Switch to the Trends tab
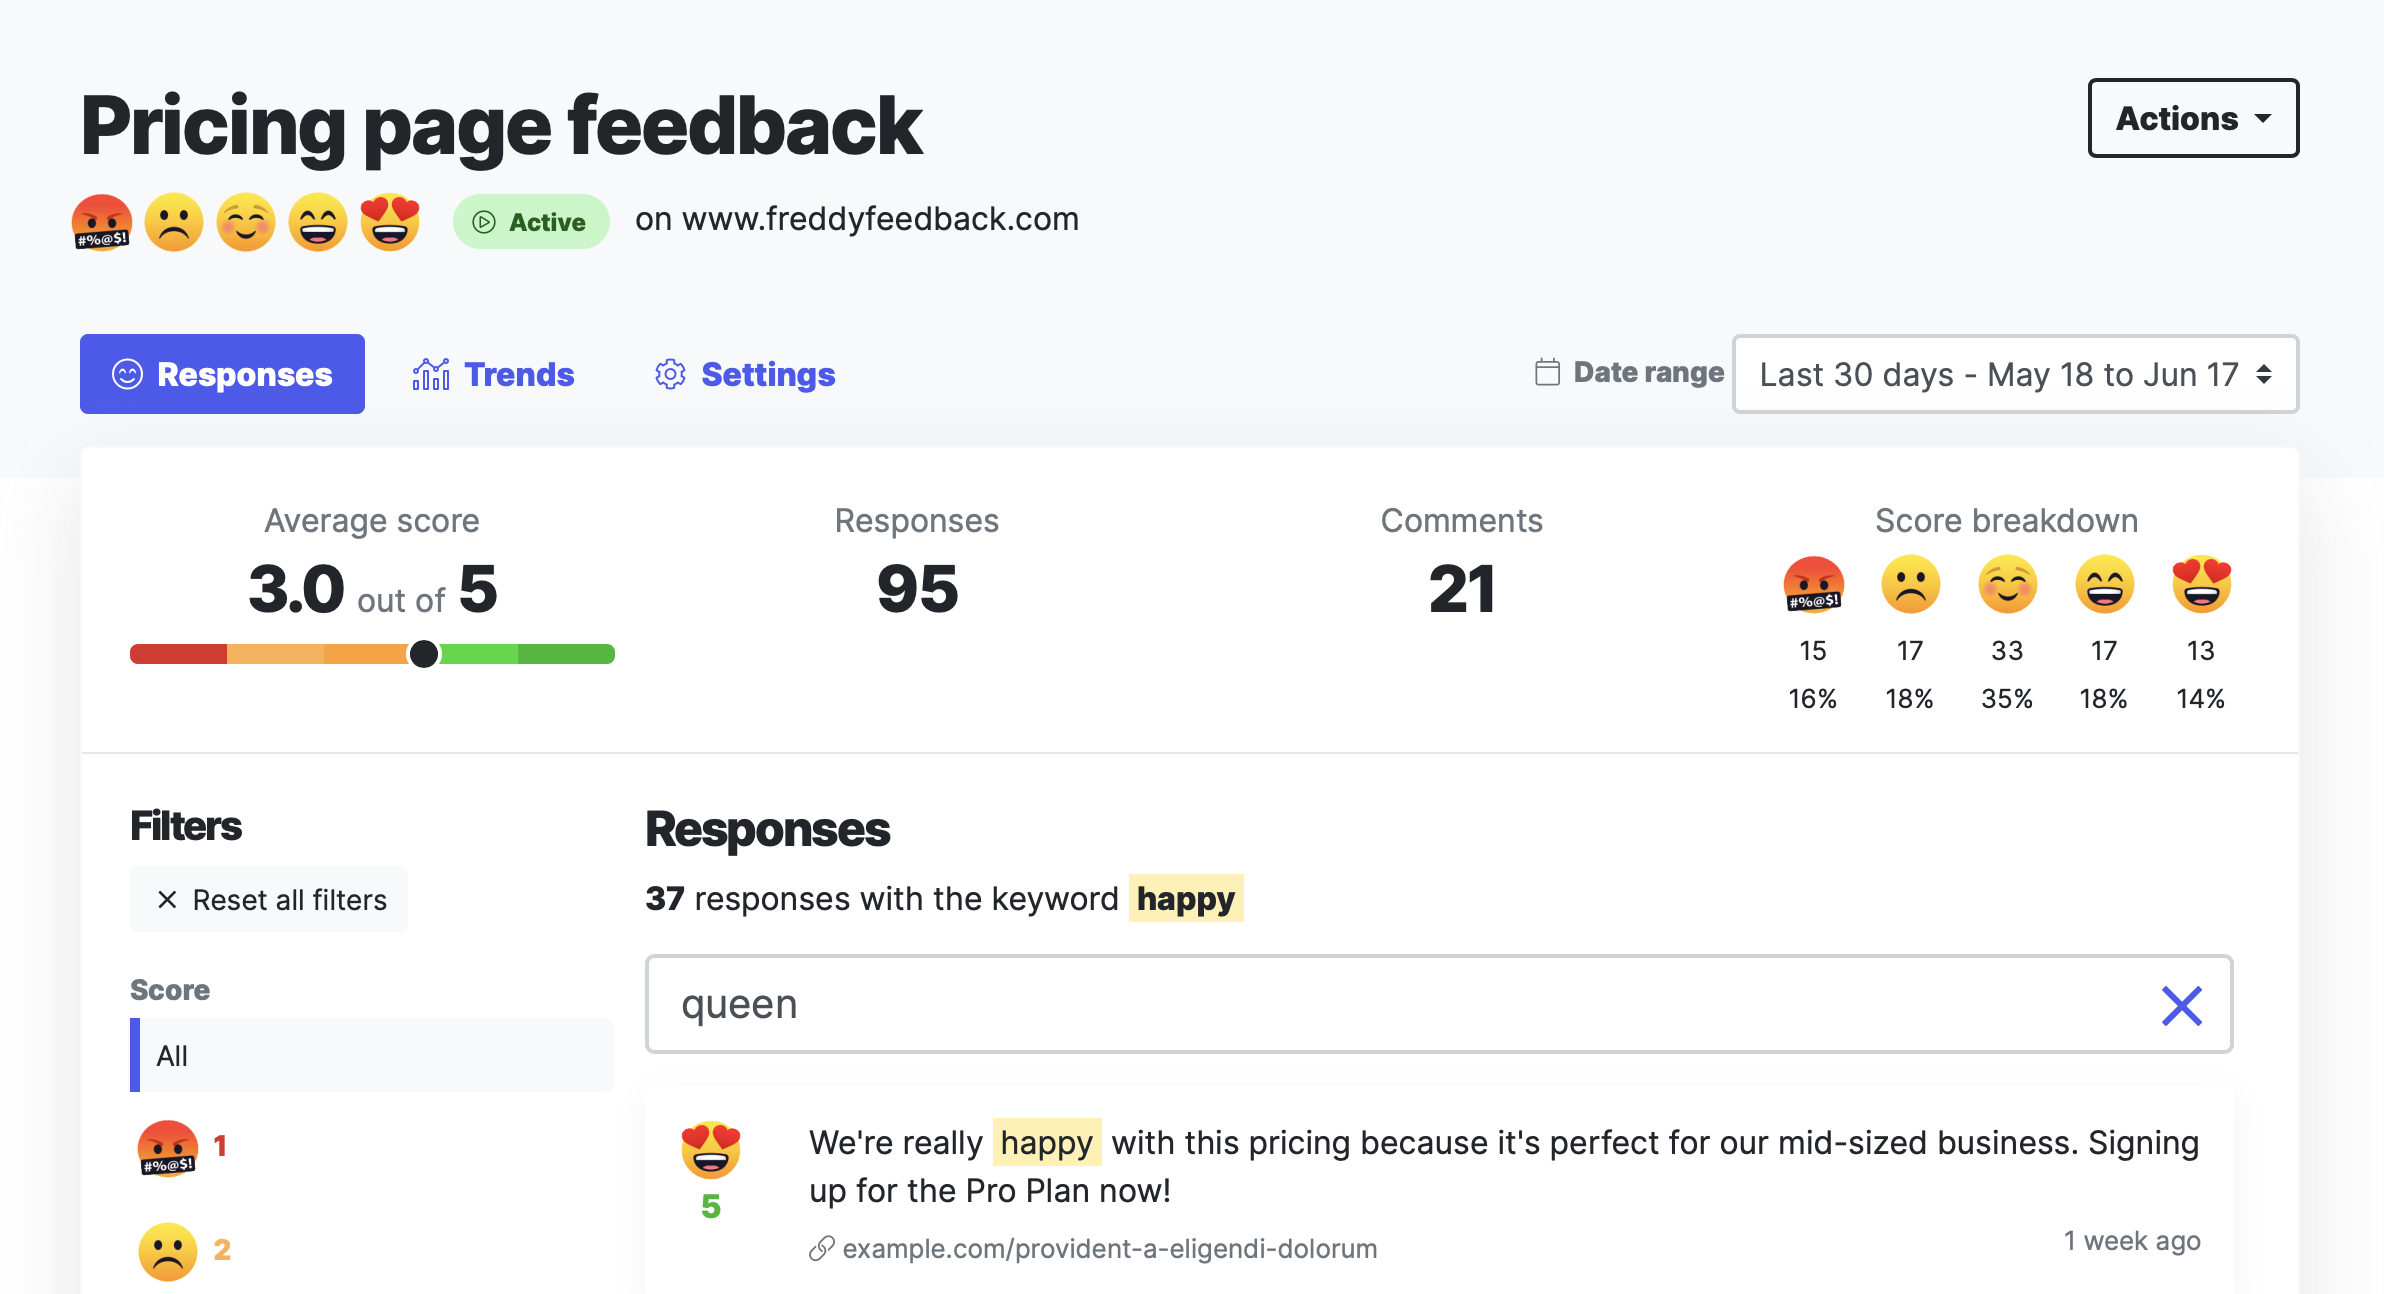This screenshot has height=1294, width=2384. (x=494, y=374)
